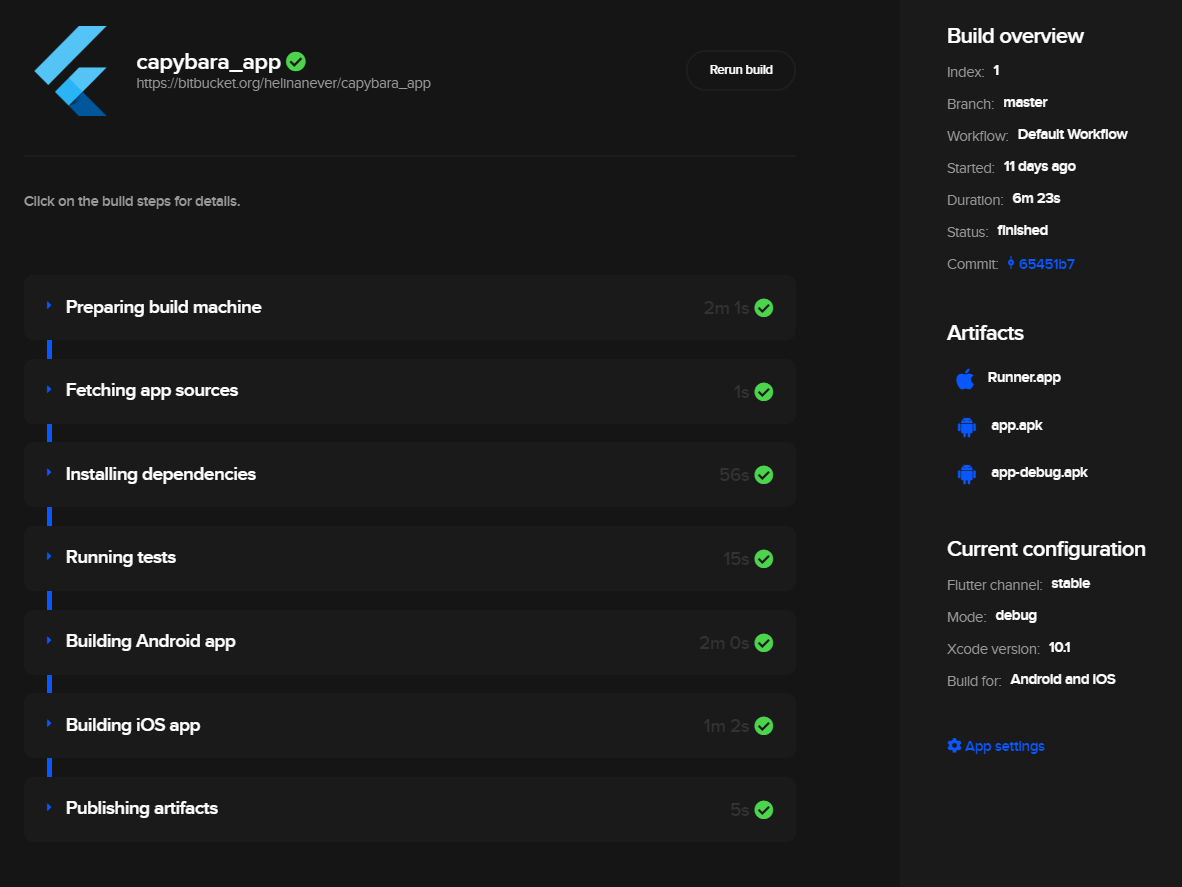
Task: Click the success check on Running tests
Action: pos(764,558)
